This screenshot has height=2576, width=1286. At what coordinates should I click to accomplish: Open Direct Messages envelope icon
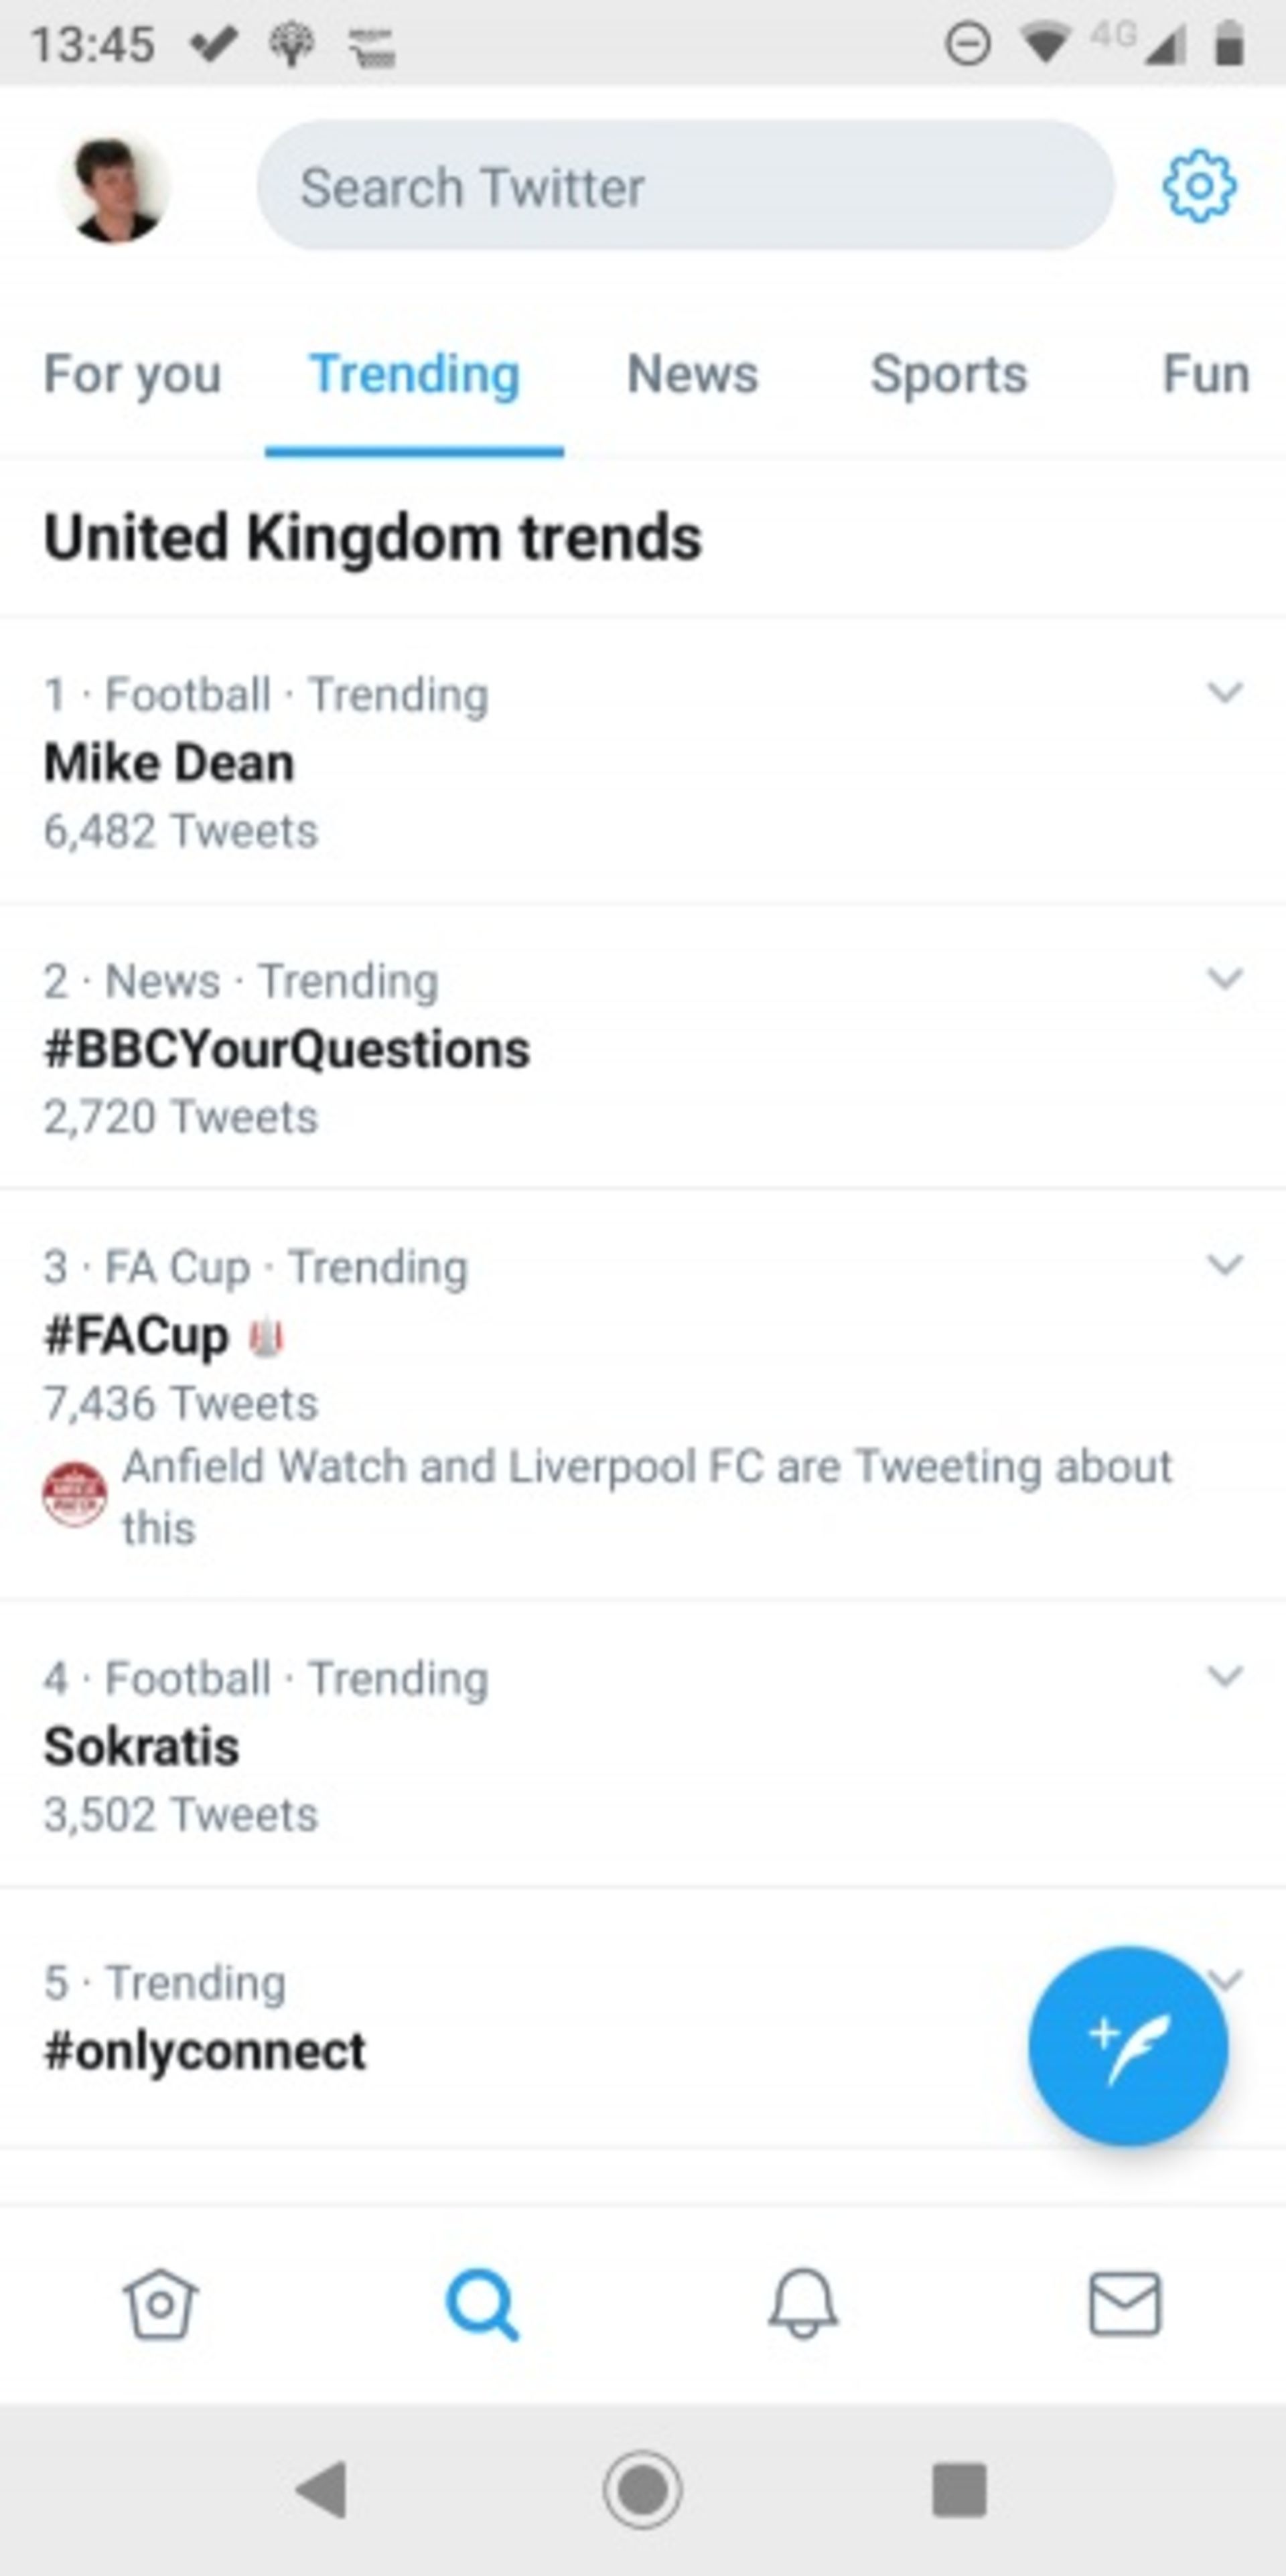pos(1124,2304)
